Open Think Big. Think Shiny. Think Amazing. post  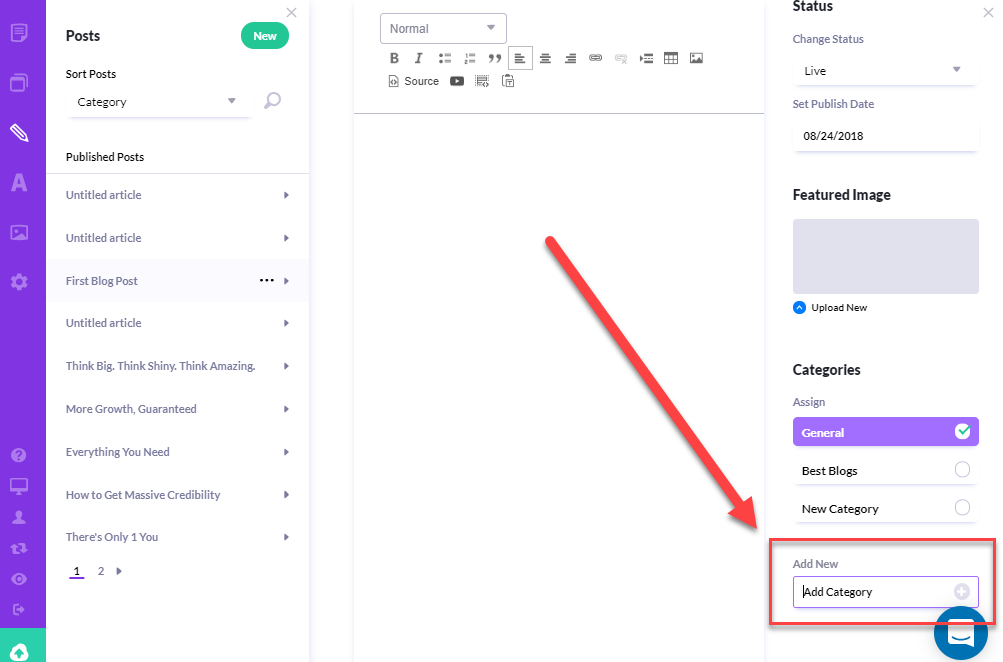161,366
